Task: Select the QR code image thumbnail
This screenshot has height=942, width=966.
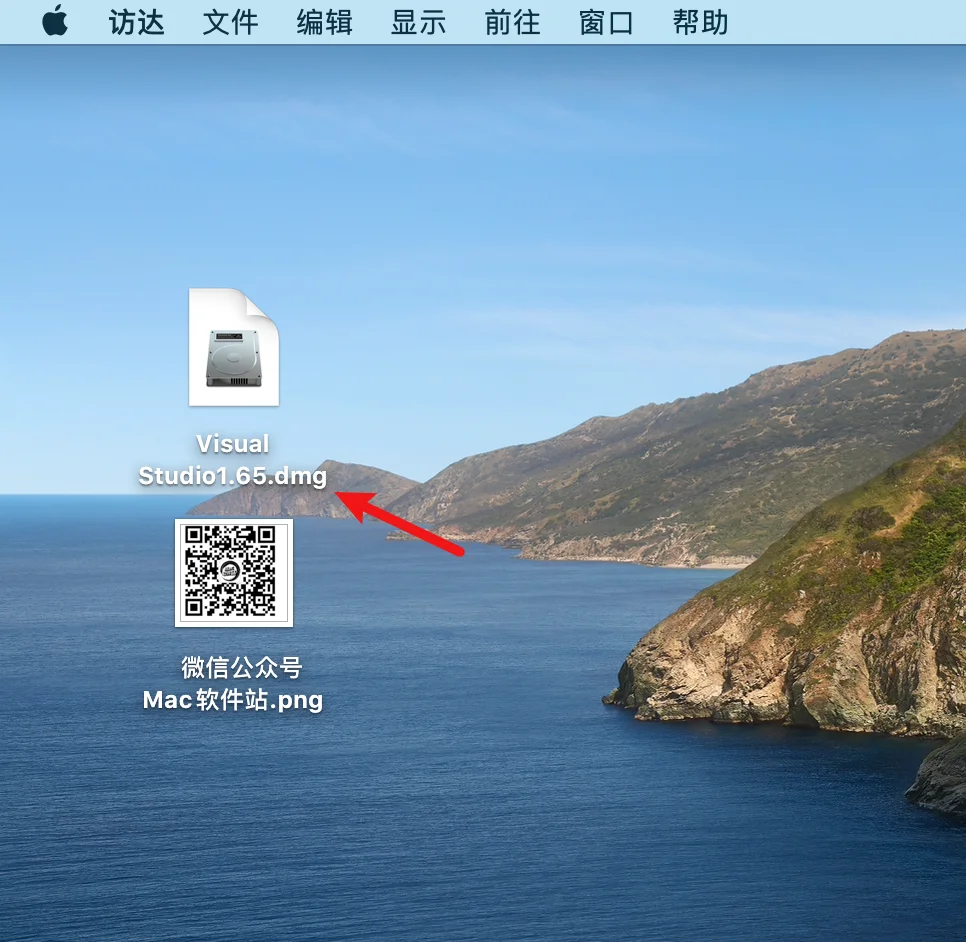Action: pyautogui.click(x=234, y=573)
